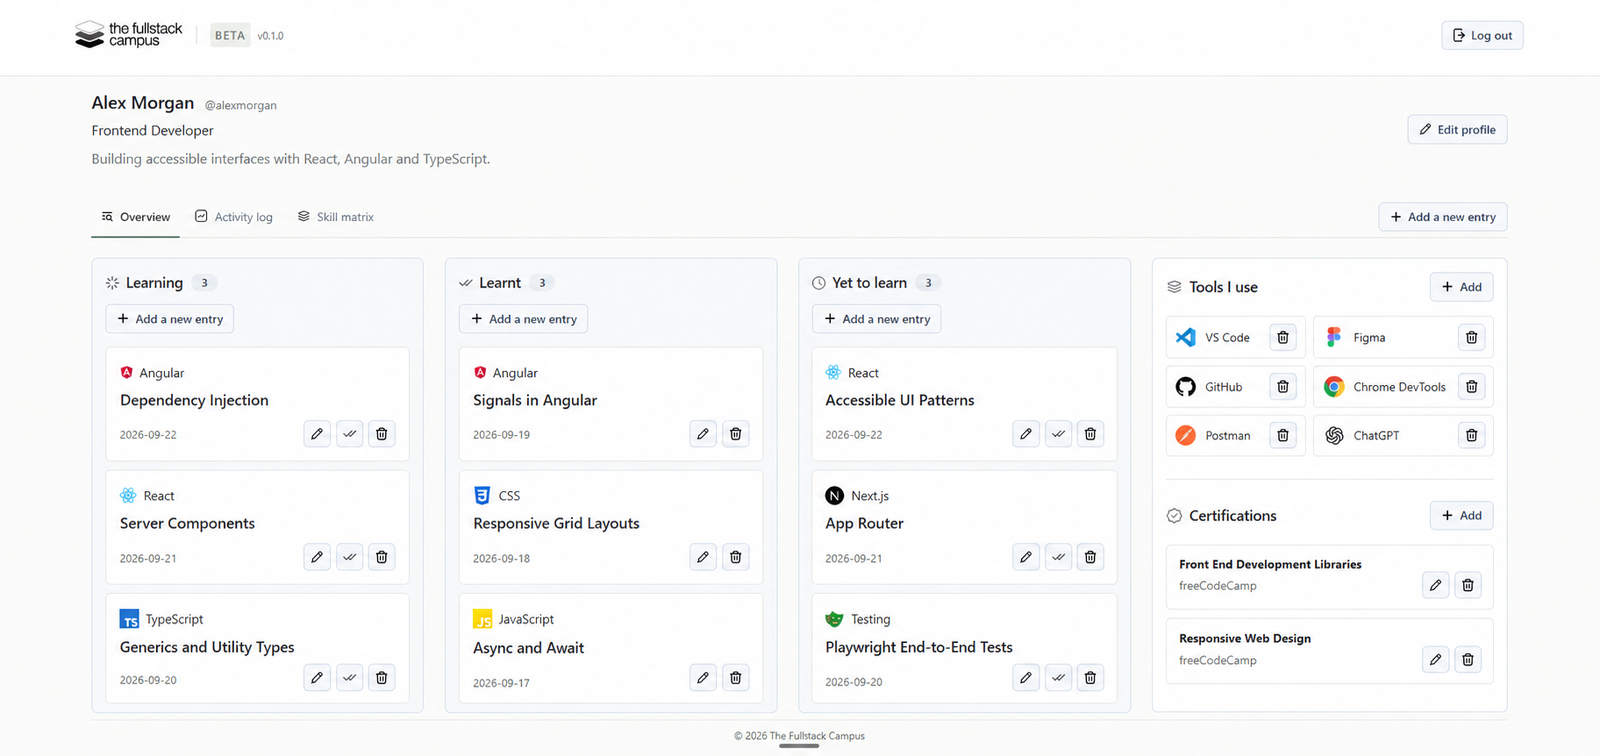The width and height of the screenshot is (1600, 756).
Task: Mark Accessible UI Patterns as learnt
Action: coord(1058,434)
